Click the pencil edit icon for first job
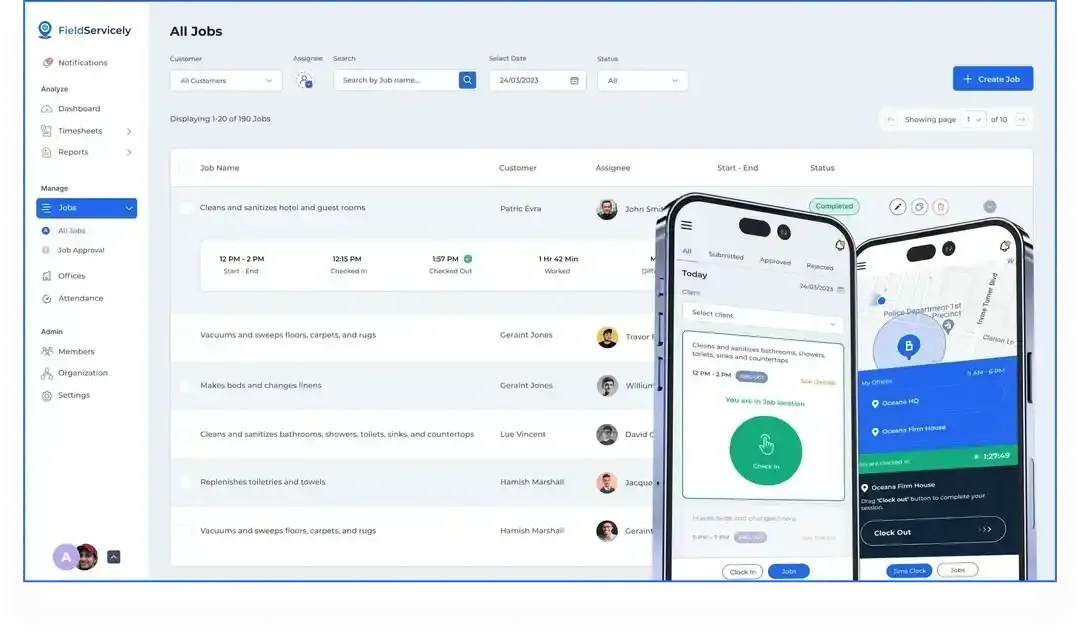The height and width of the screenshot is (638, 1080). pos(897,207)
